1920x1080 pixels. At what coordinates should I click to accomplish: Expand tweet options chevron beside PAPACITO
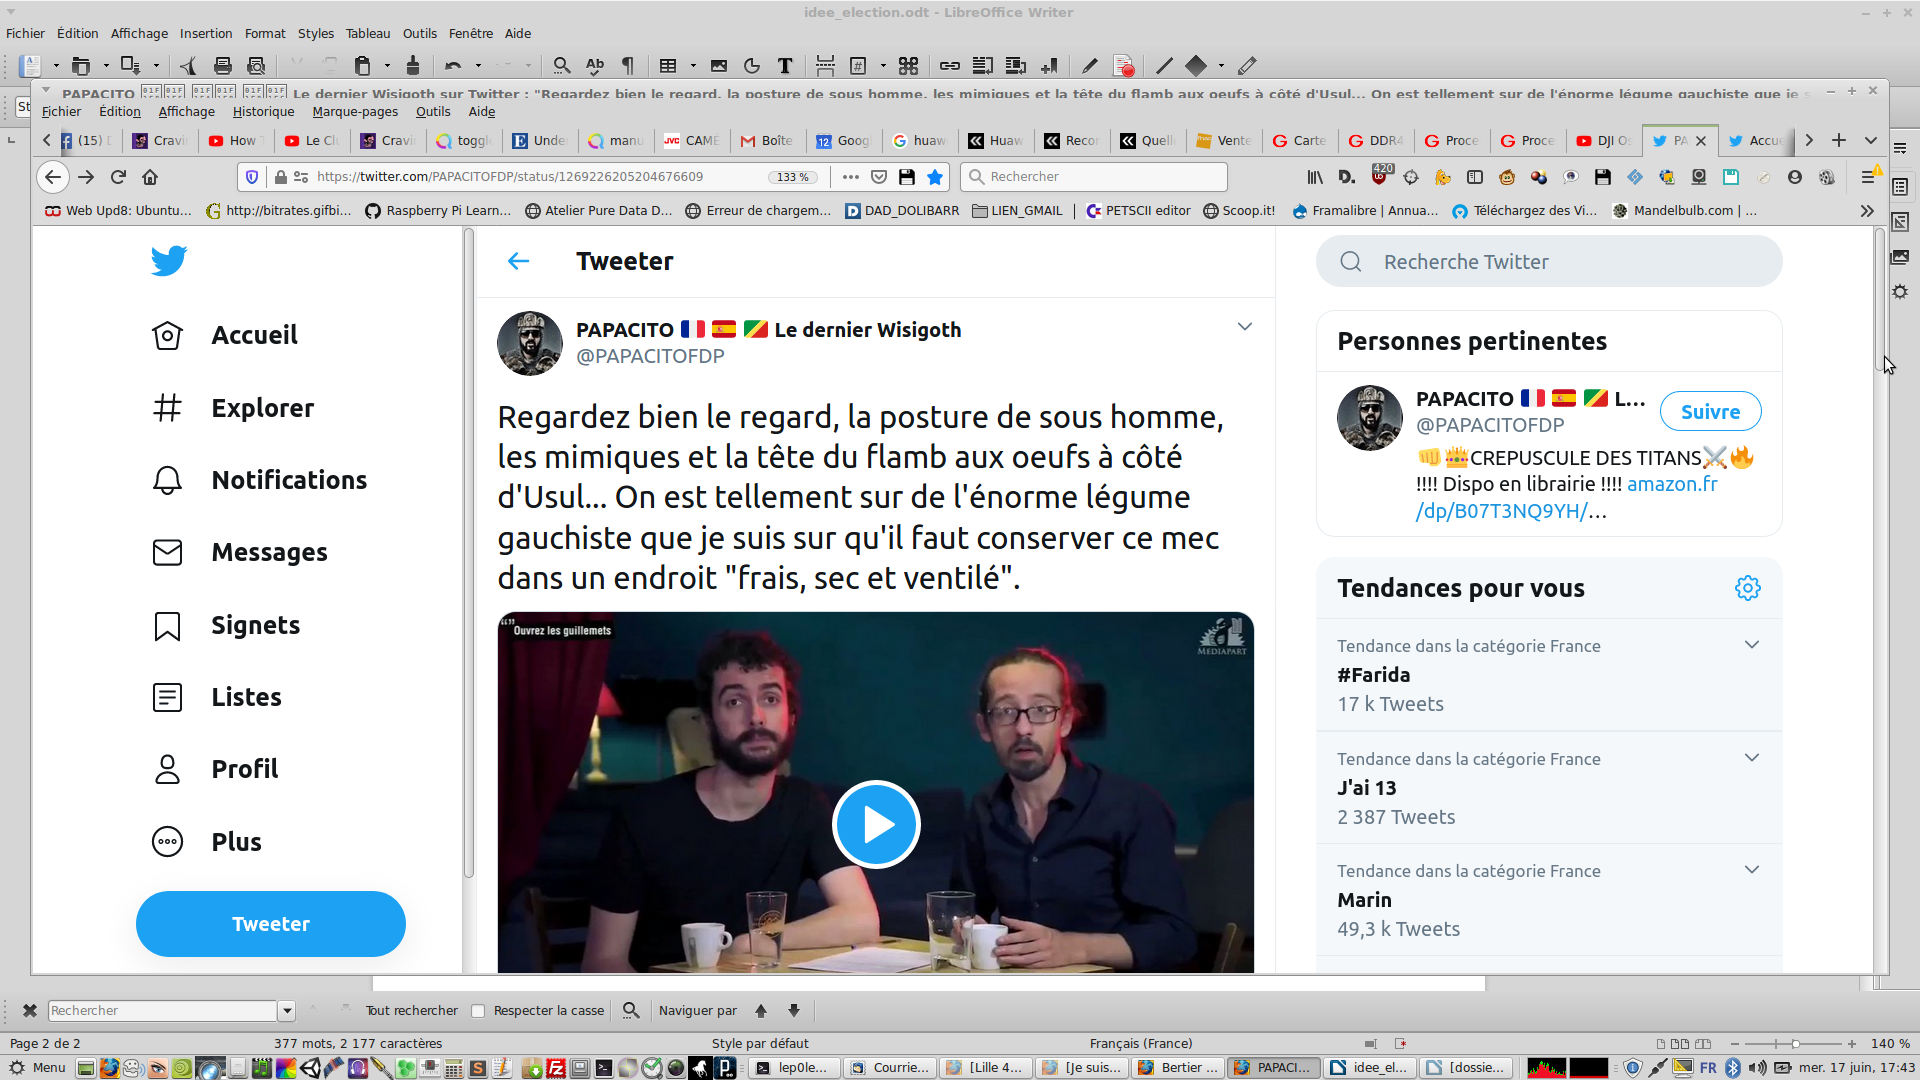coord(1244,327)
